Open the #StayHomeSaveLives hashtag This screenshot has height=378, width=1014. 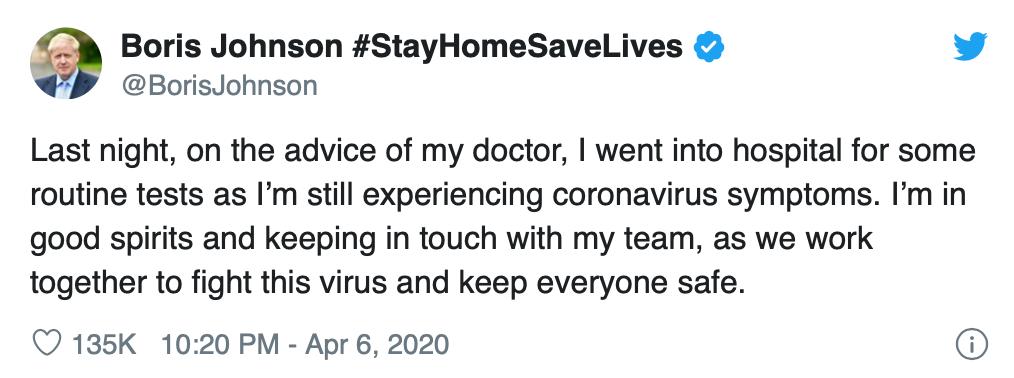(517, 47)
